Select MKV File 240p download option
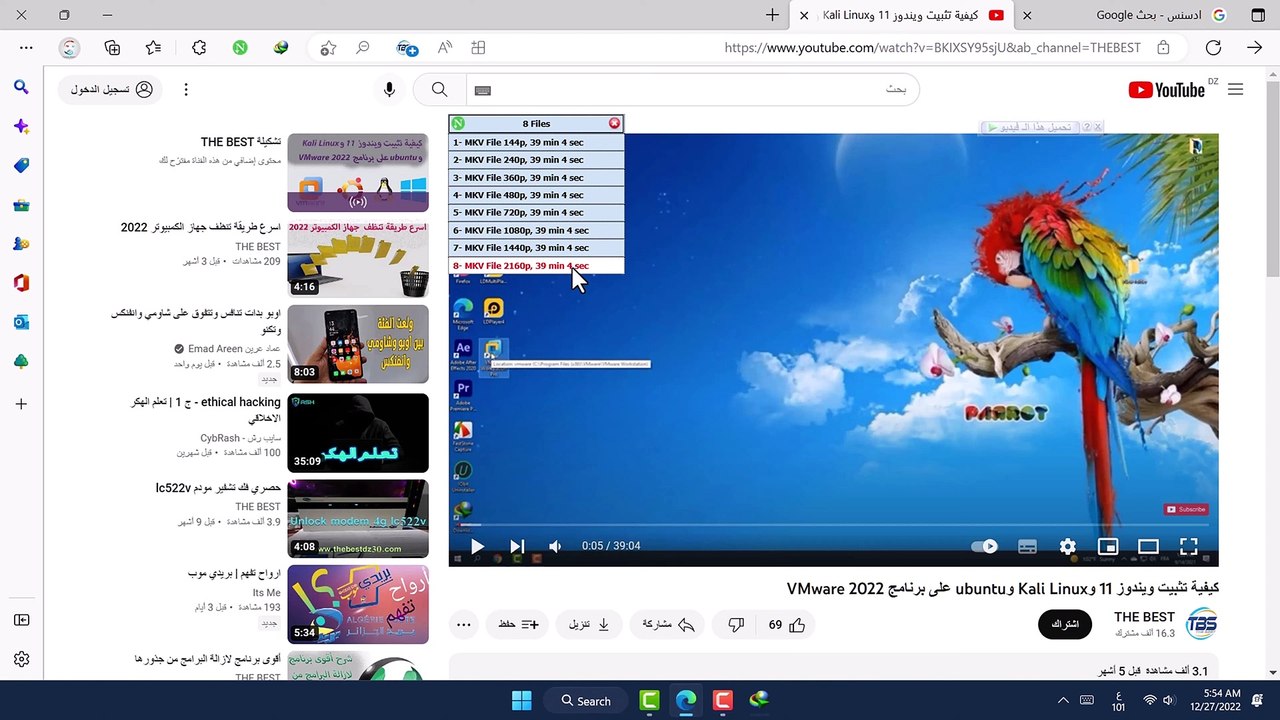 click(x=536, y=160)
